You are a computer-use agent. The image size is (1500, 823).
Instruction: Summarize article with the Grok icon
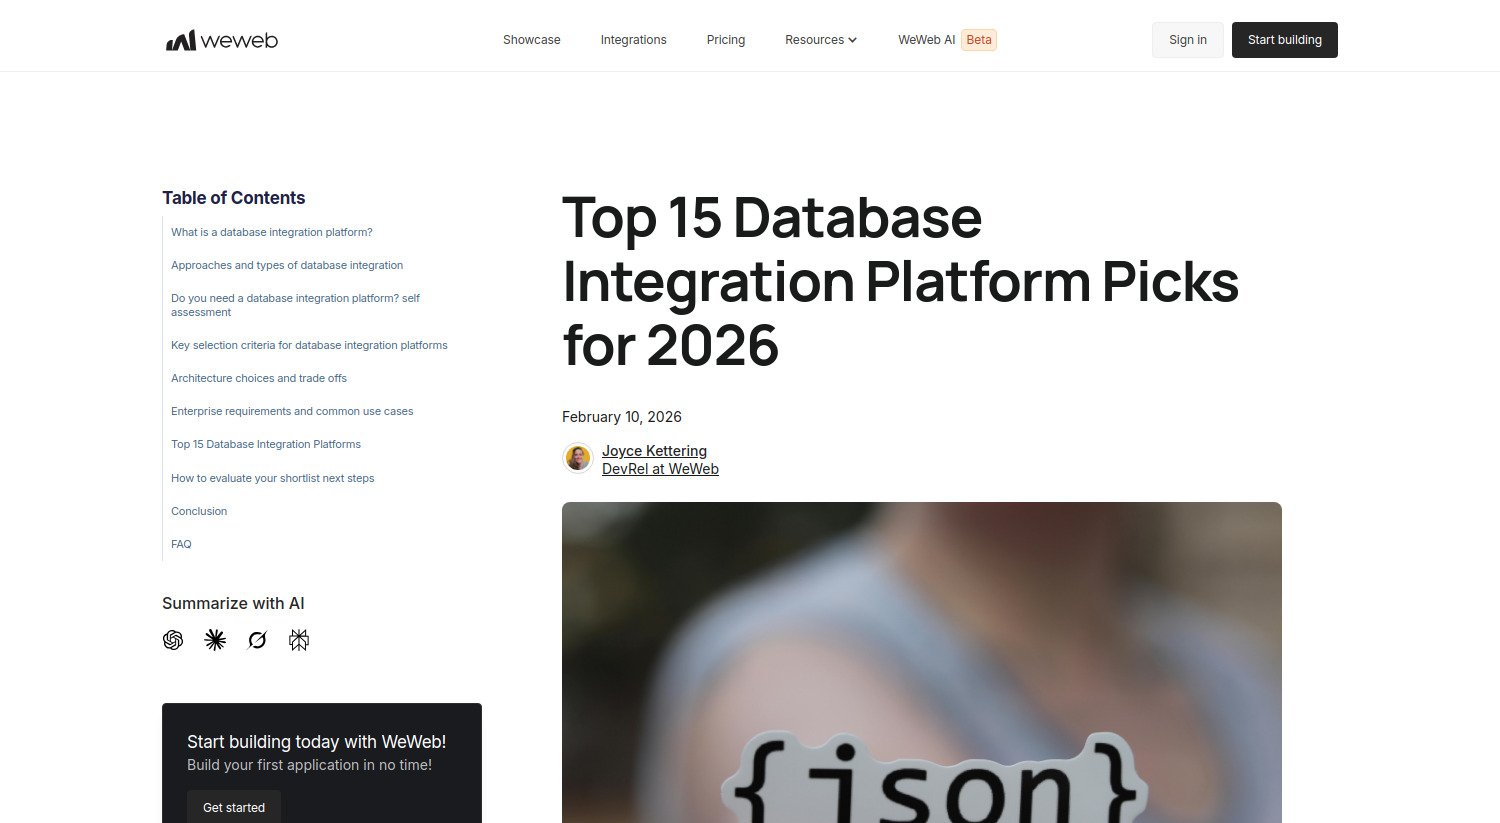257,640
